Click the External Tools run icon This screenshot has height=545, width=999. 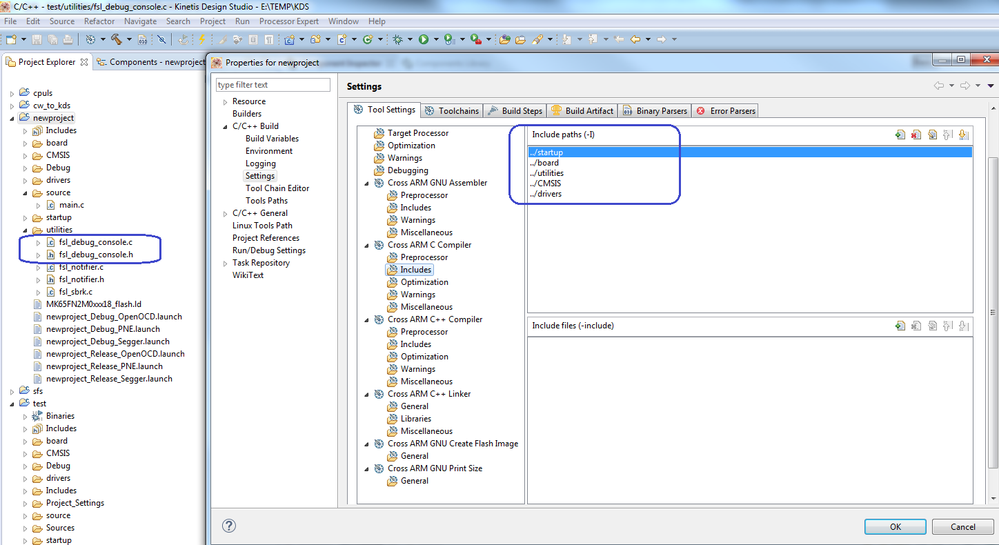(x=475, y=40)
